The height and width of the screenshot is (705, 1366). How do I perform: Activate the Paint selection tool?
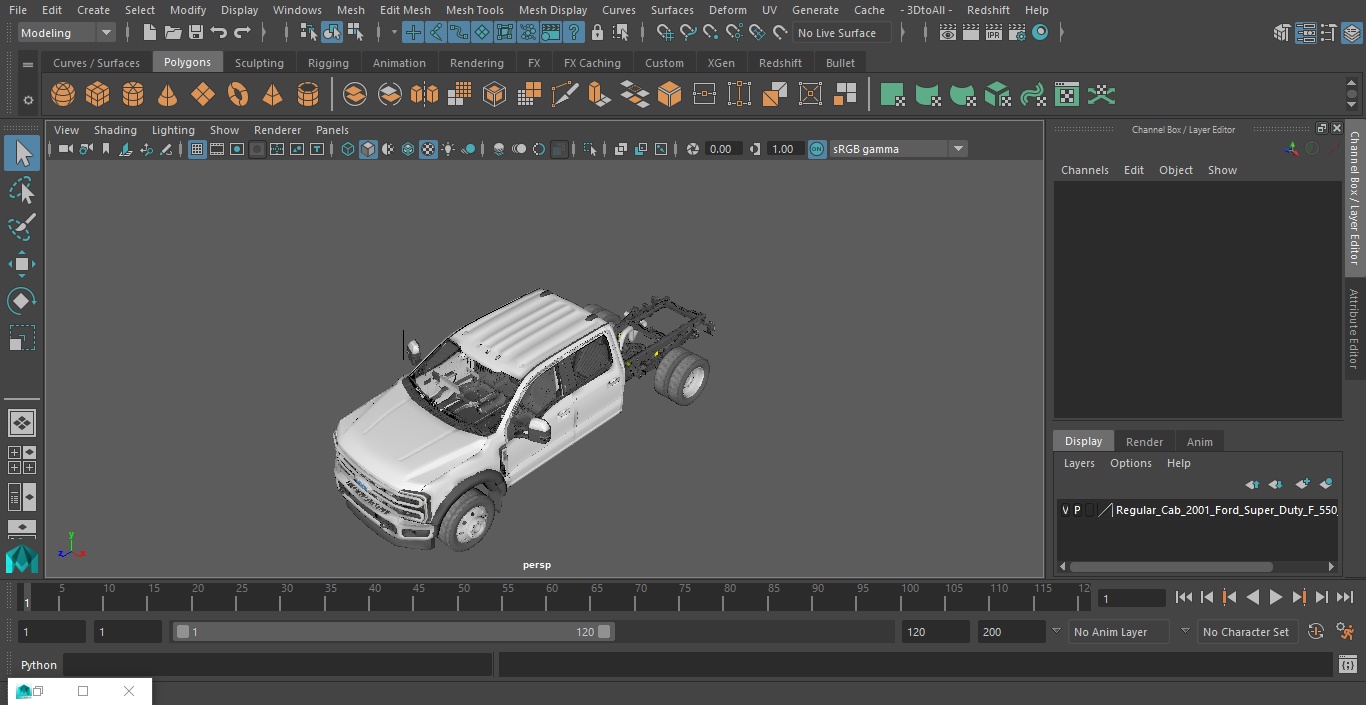coord(21,227)
